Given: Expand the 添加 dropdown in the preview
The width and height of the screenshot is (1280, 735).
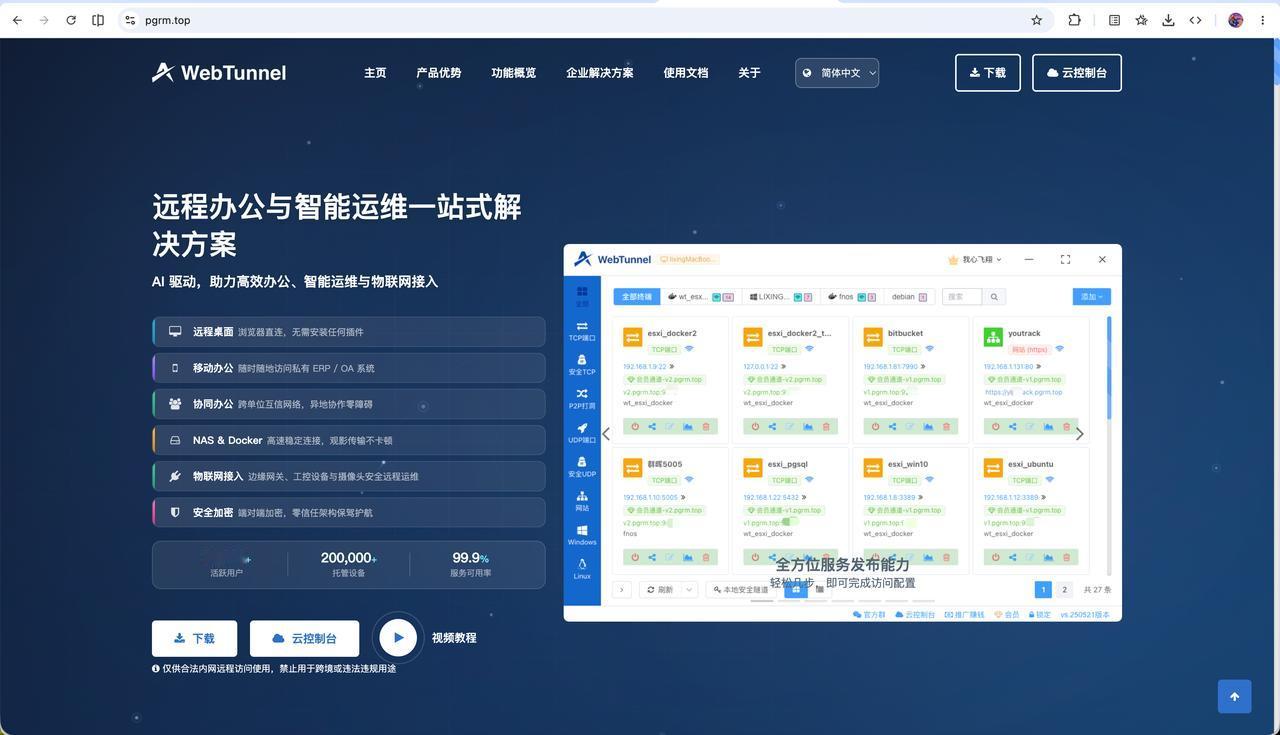Looking at the screenshot, I should point(1091,297).
